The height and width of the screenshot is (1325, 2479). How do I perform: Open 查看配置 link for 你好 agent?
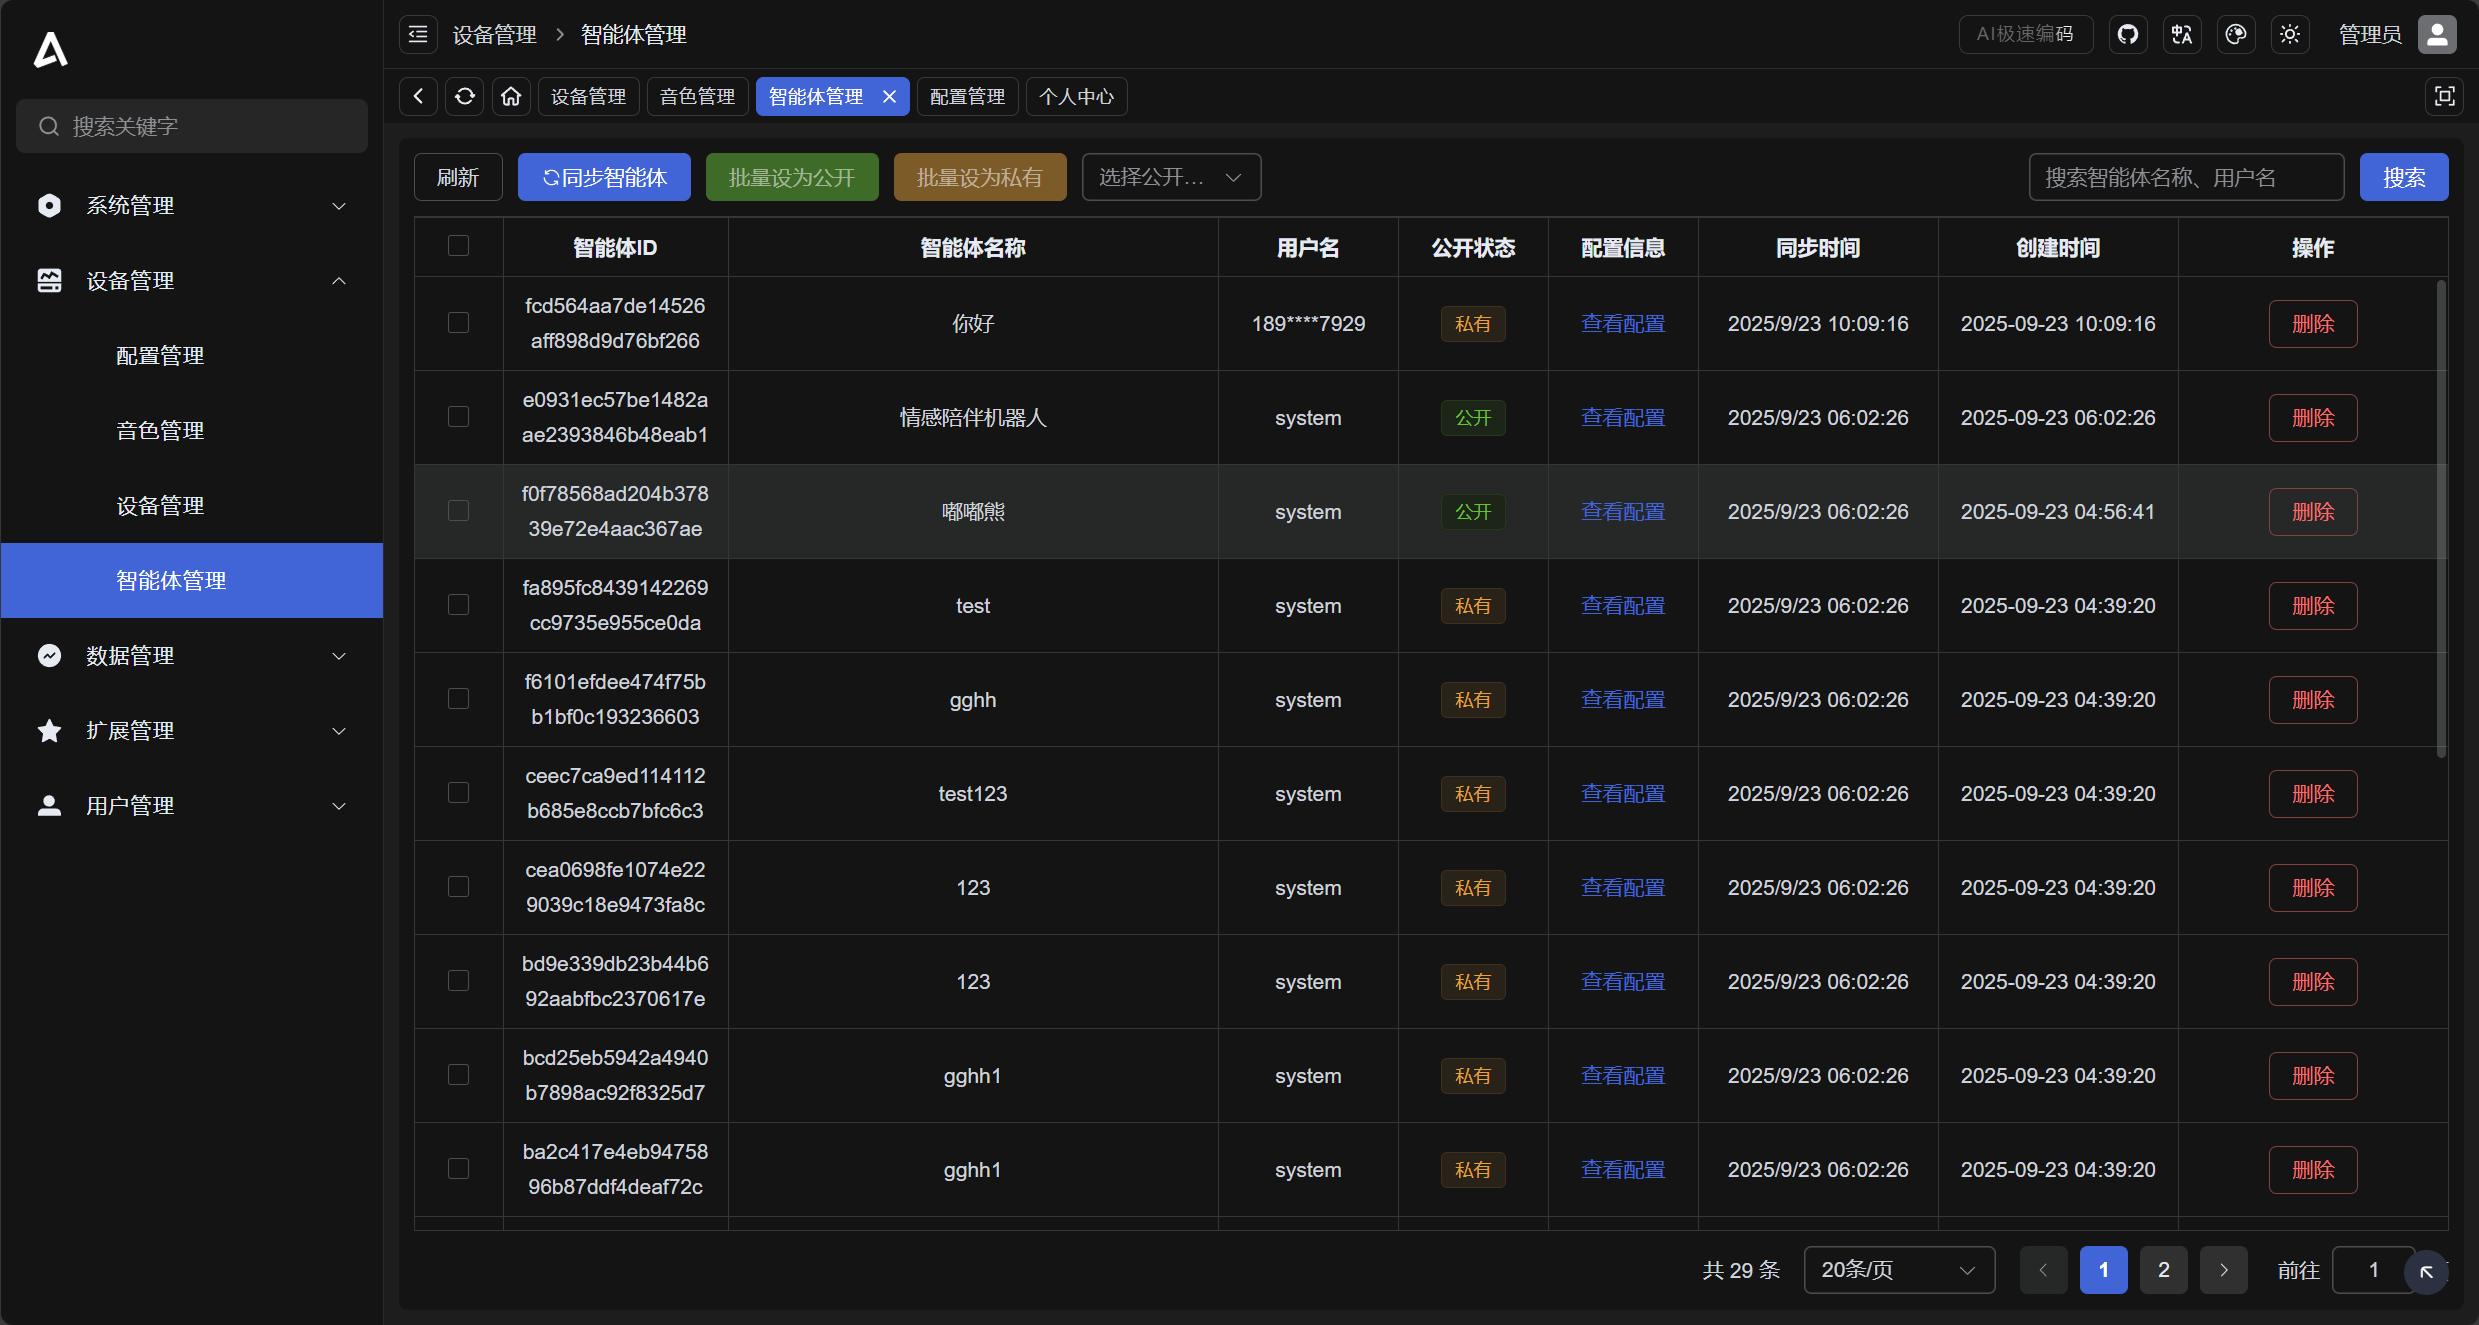click(x=1622, y=324)
